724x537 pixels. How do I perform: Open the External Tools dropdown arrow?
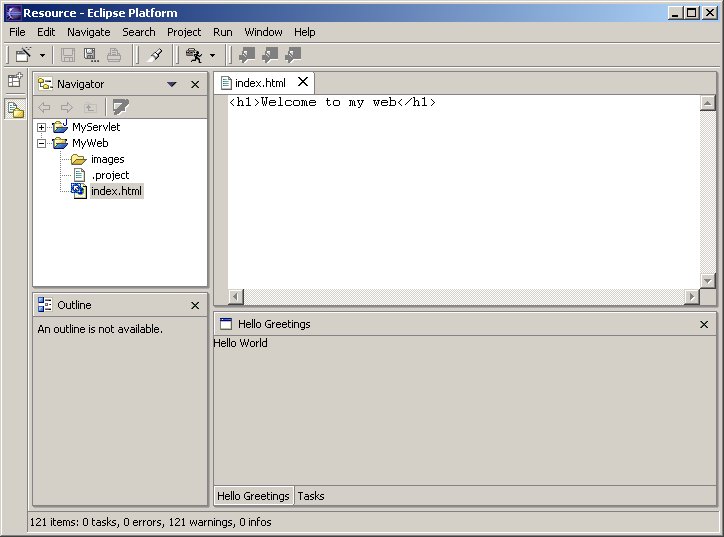click(x=212, y=56)
